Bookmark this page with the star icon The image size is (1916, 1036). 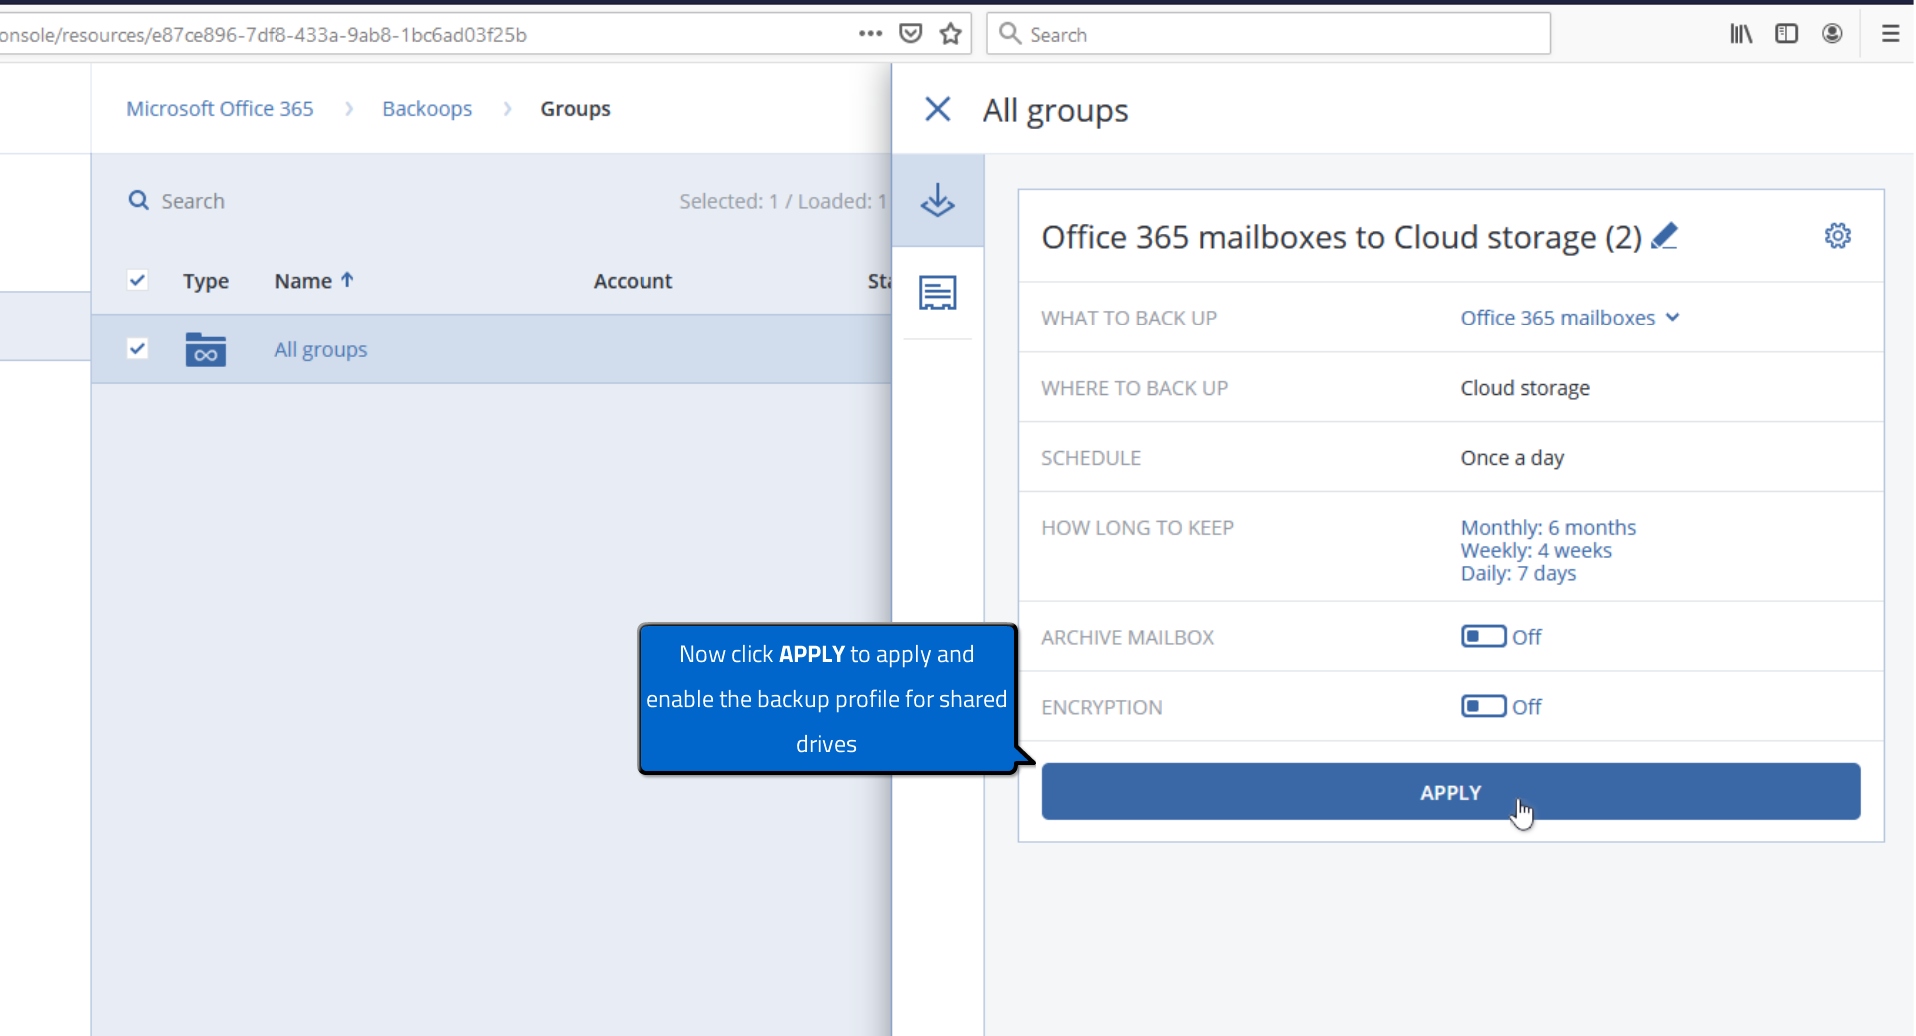[951, 34]
